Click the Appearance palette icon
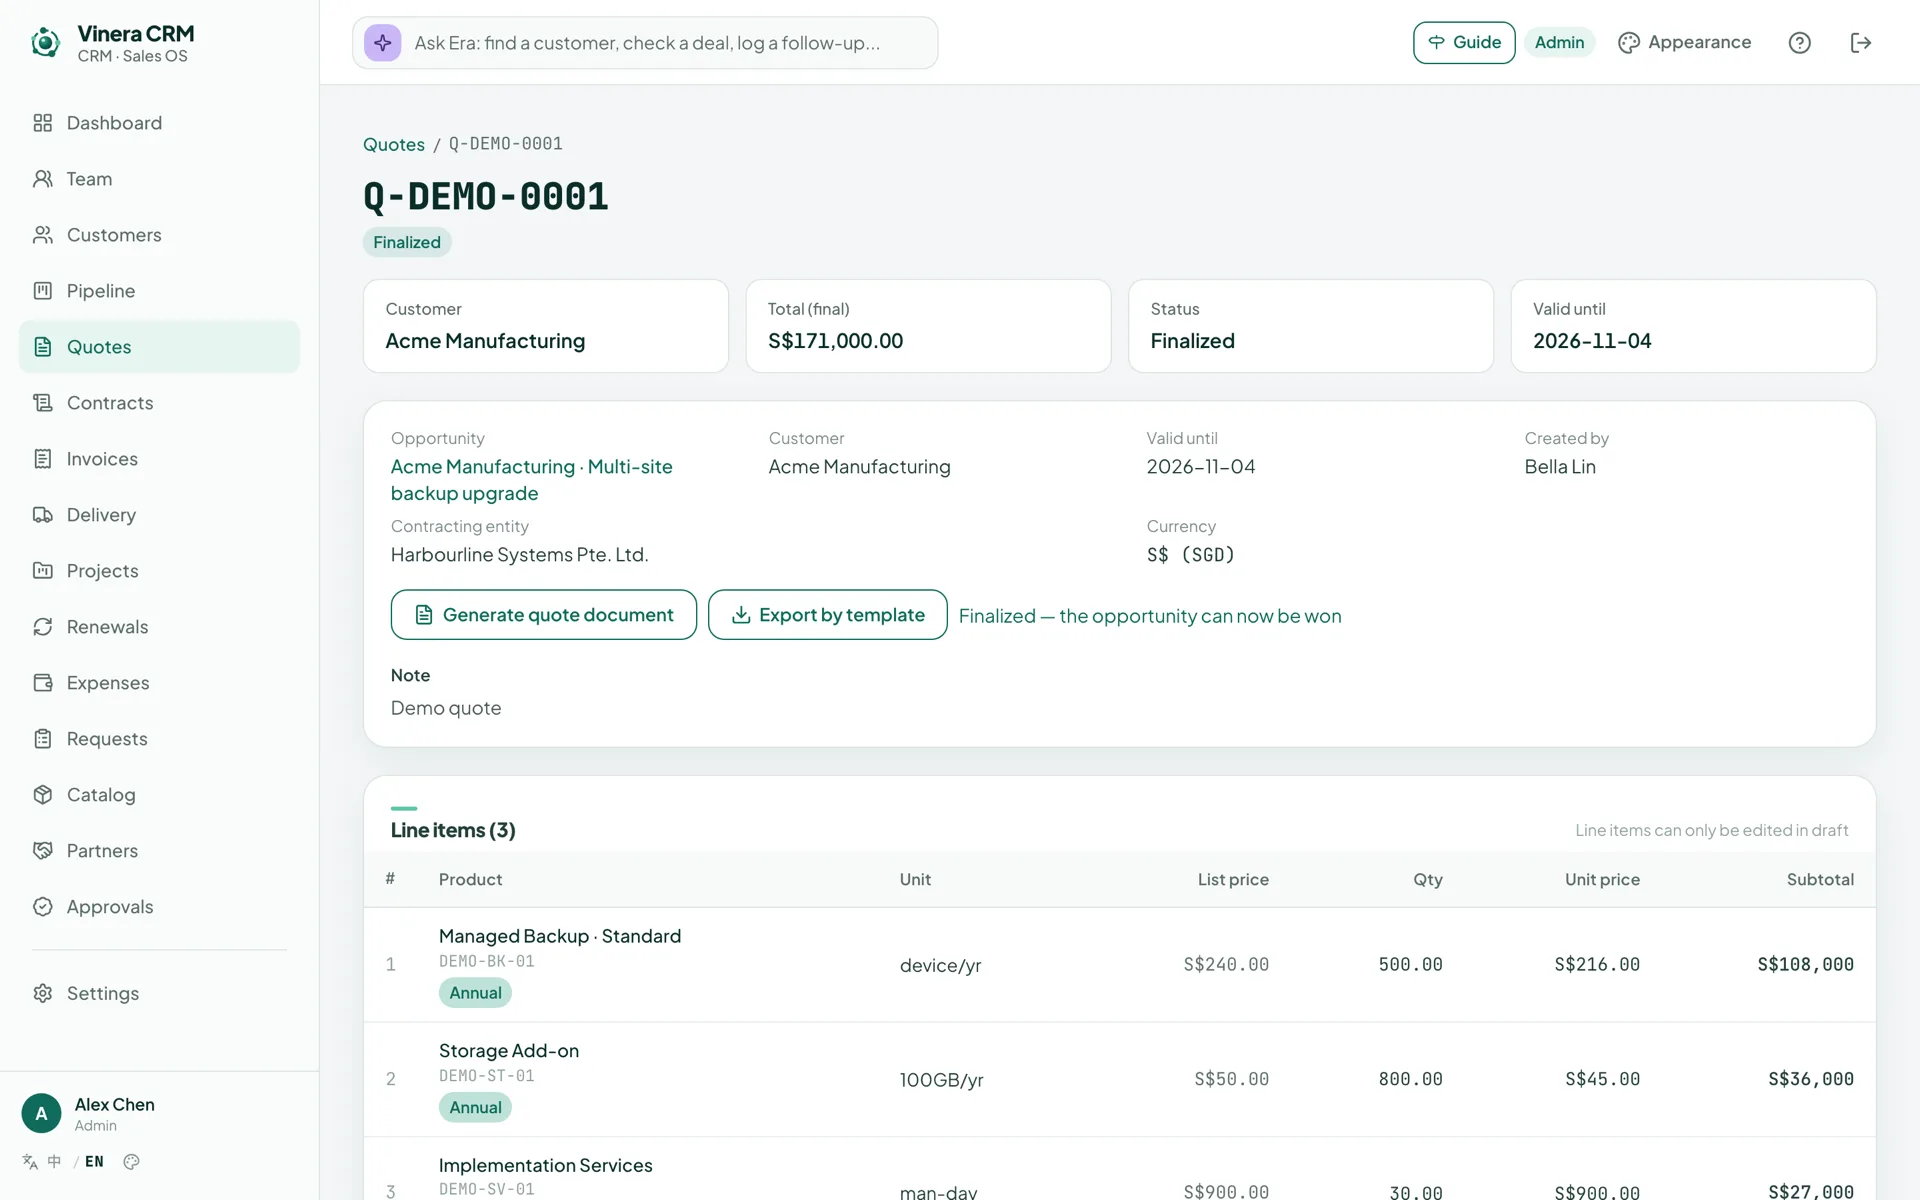The image size is (1920, 1200). pos(1629,43)
